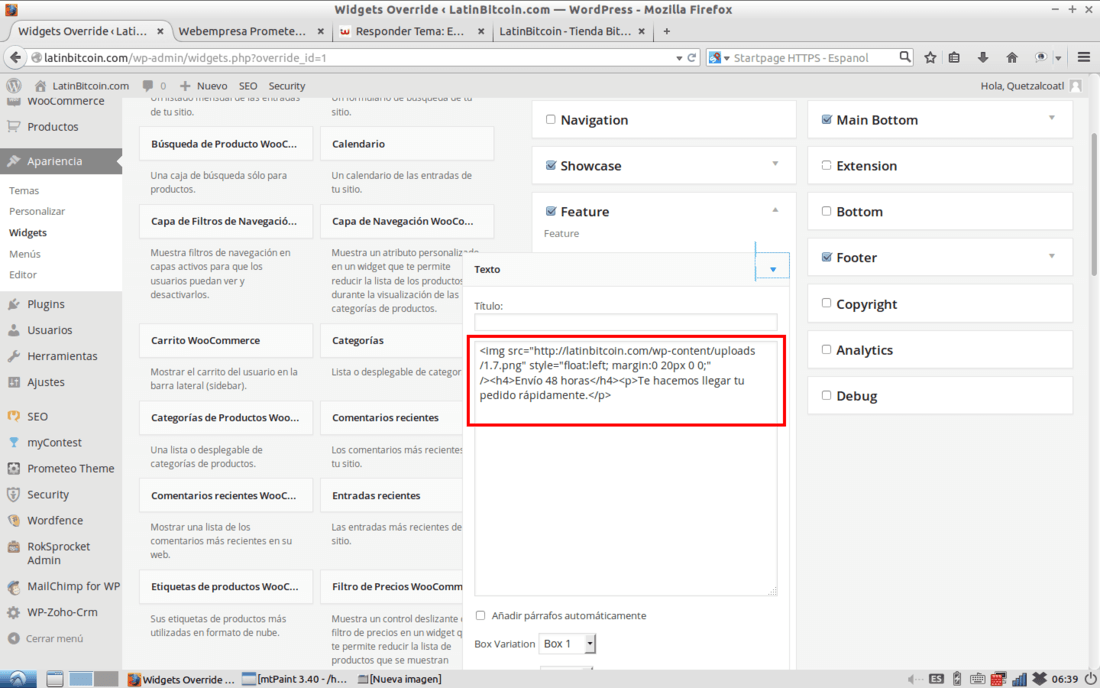1100x688 pixels.
Task: Enable the Extension position checkbox
Action: click(826, 166)
